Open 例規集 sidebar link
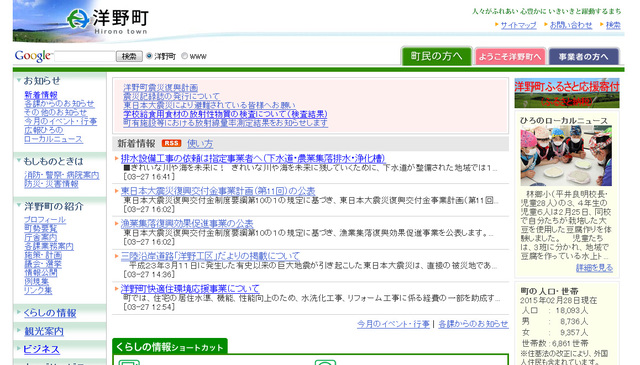 click(36, 282)
